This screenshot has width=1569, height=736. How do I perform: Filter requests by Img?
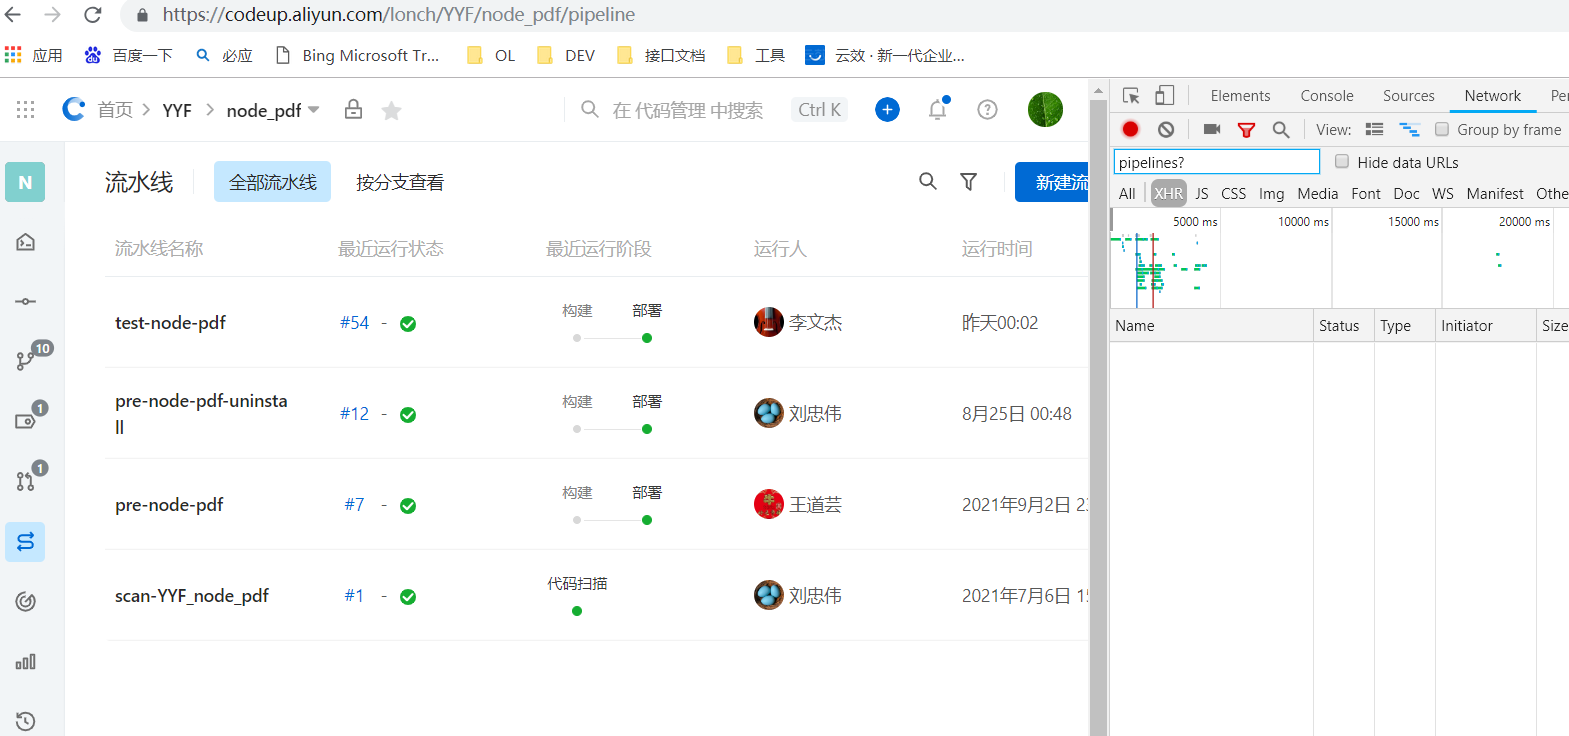pyautogui.click(x=1271, y=194)
